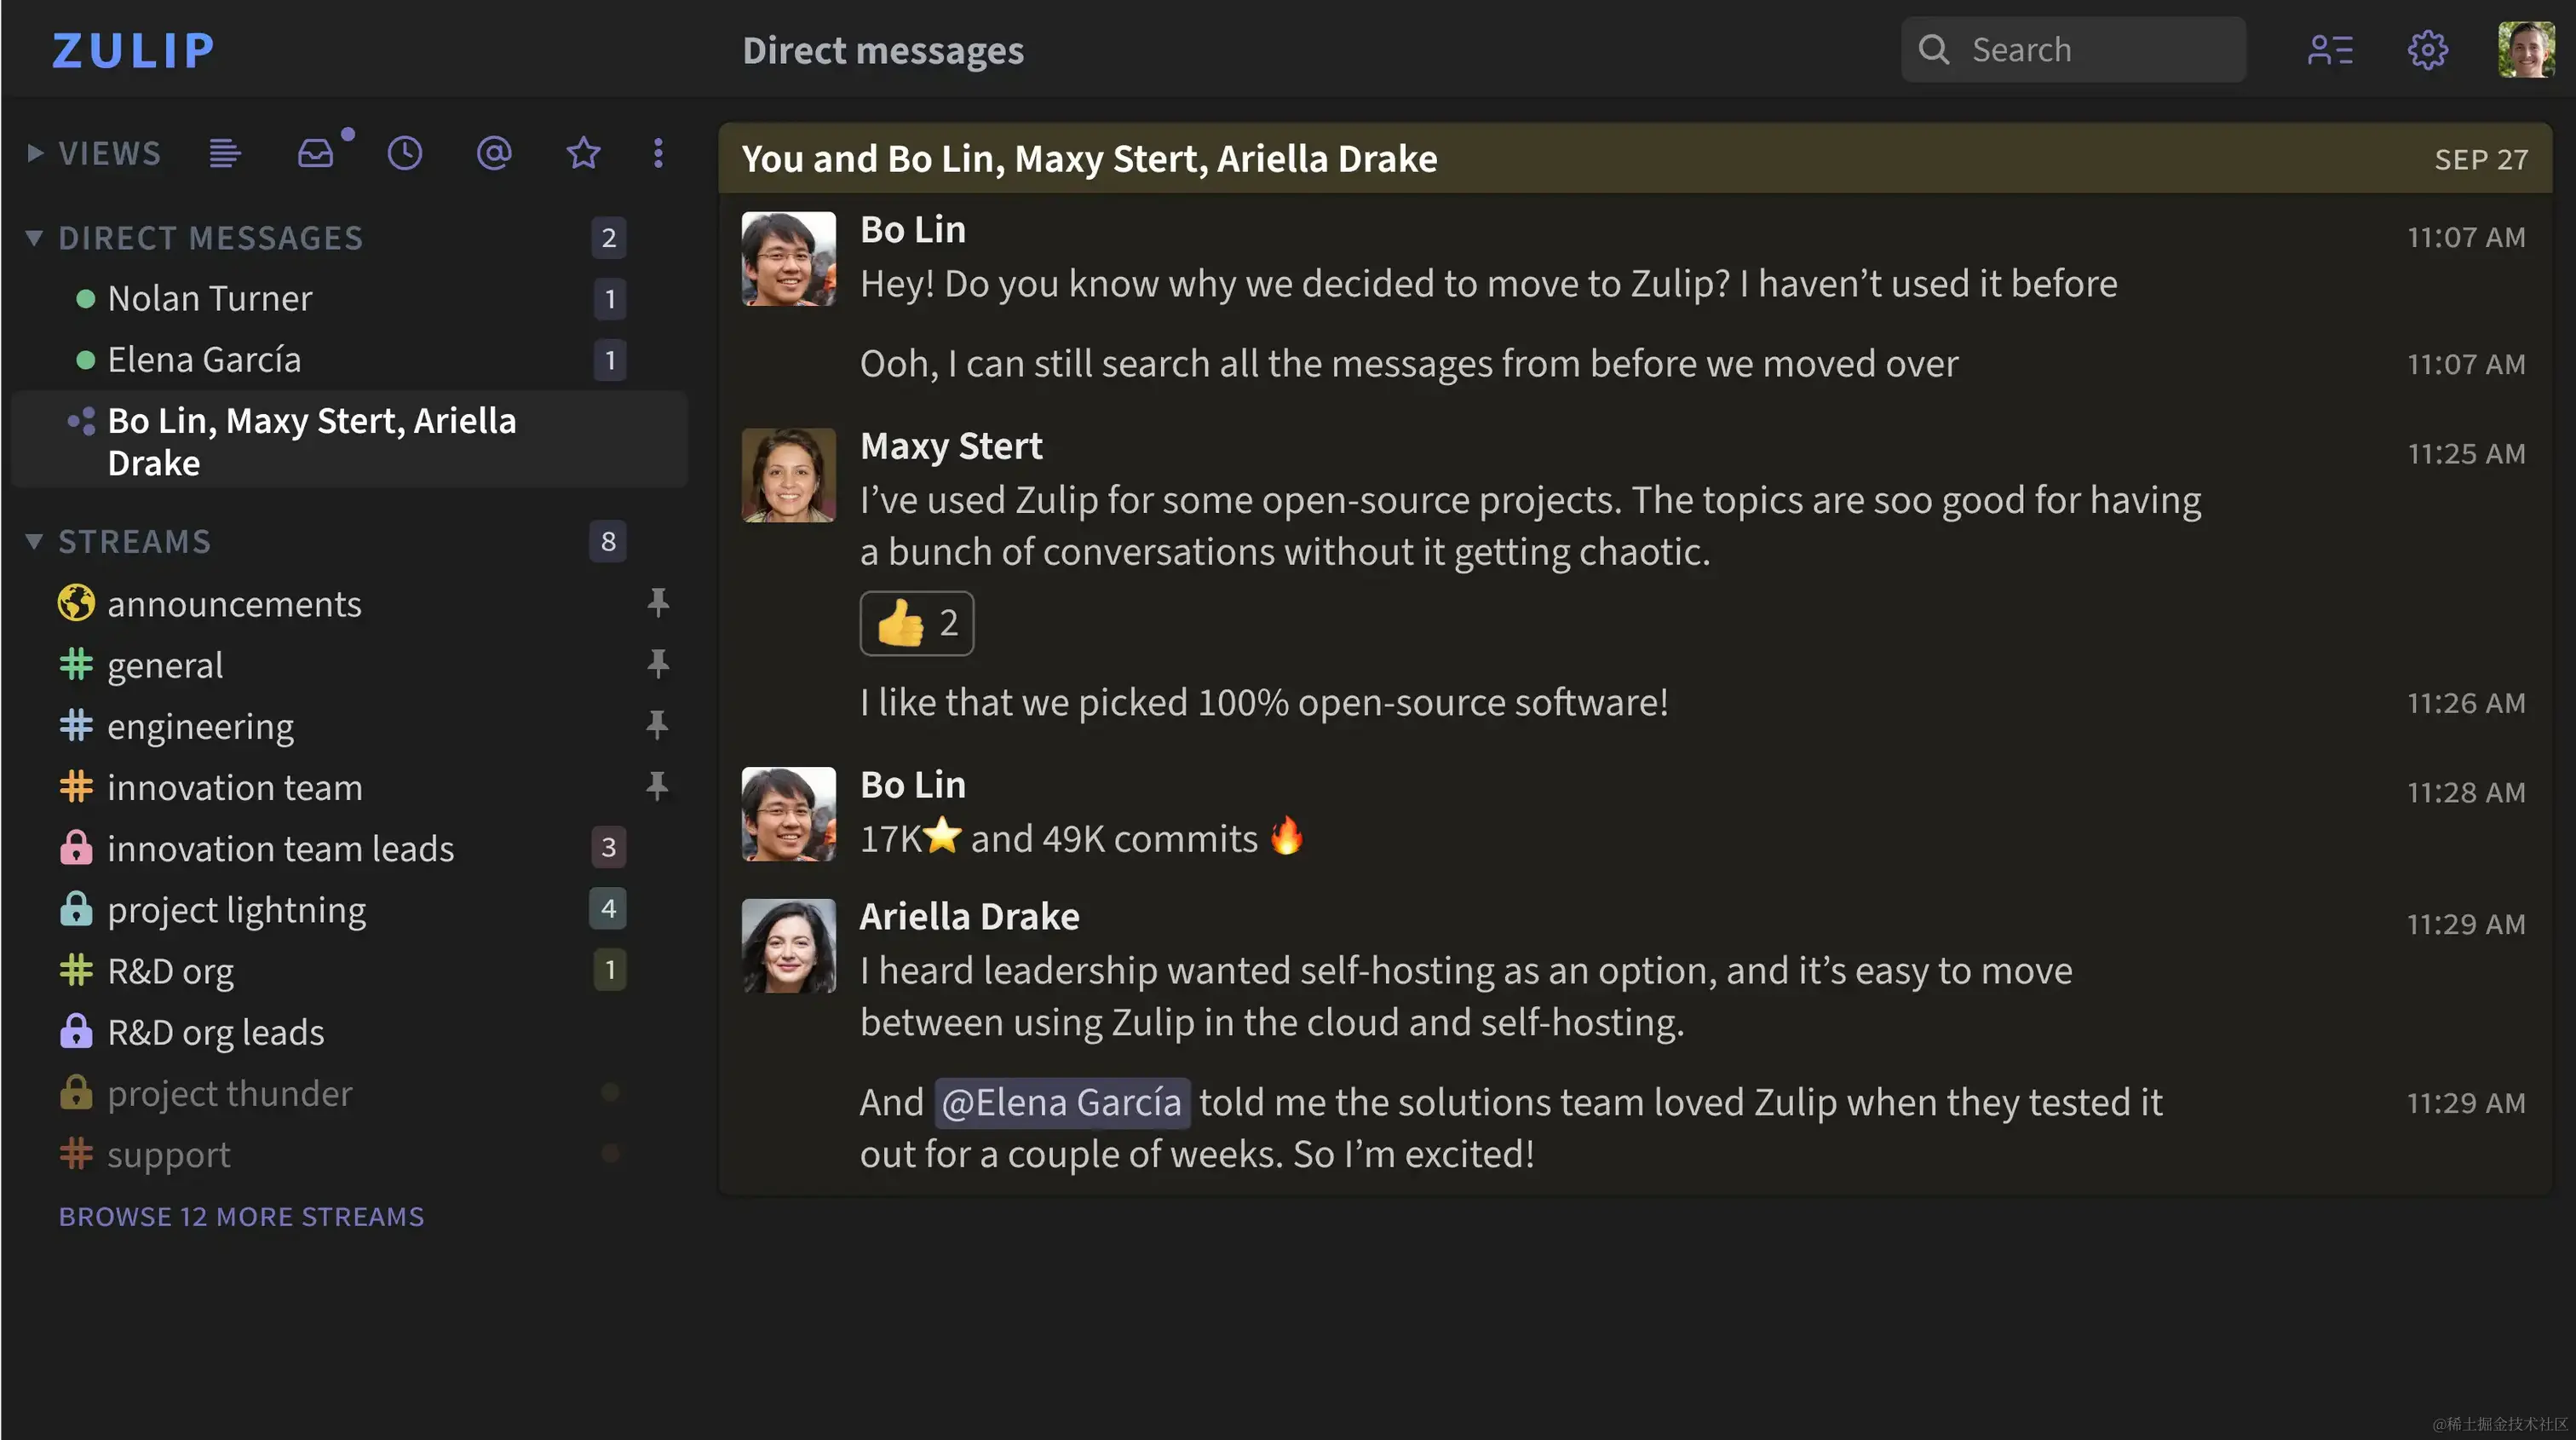The height and width of the screenshot is (1440, 2576).
Task: Open starred messages view
Action: 583,153
